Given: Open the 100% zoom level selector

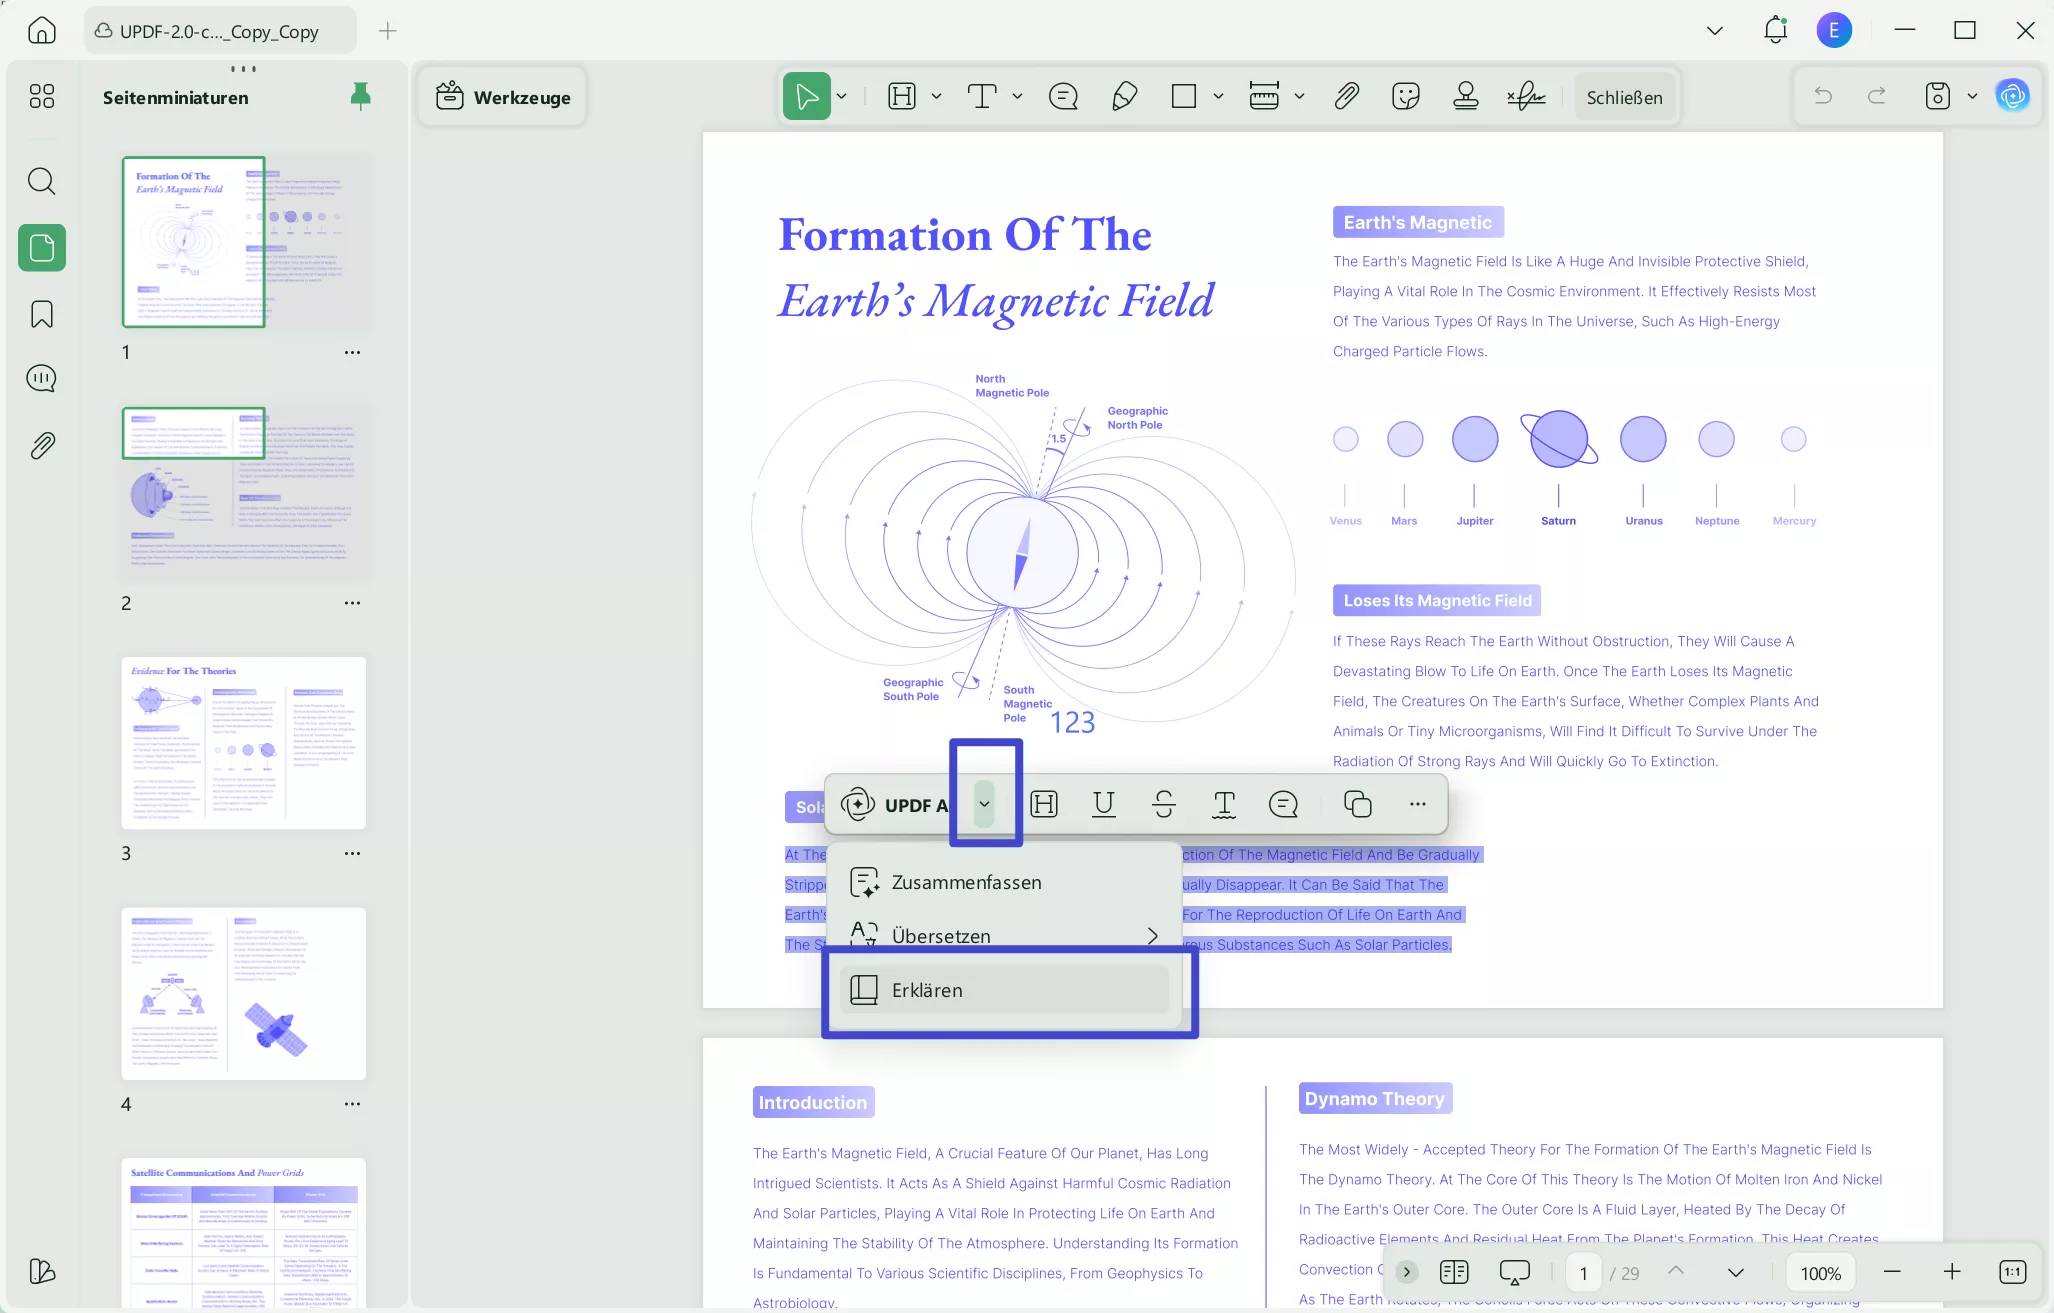Looking at the screenshot, I should click(x=1821, y=1273).
